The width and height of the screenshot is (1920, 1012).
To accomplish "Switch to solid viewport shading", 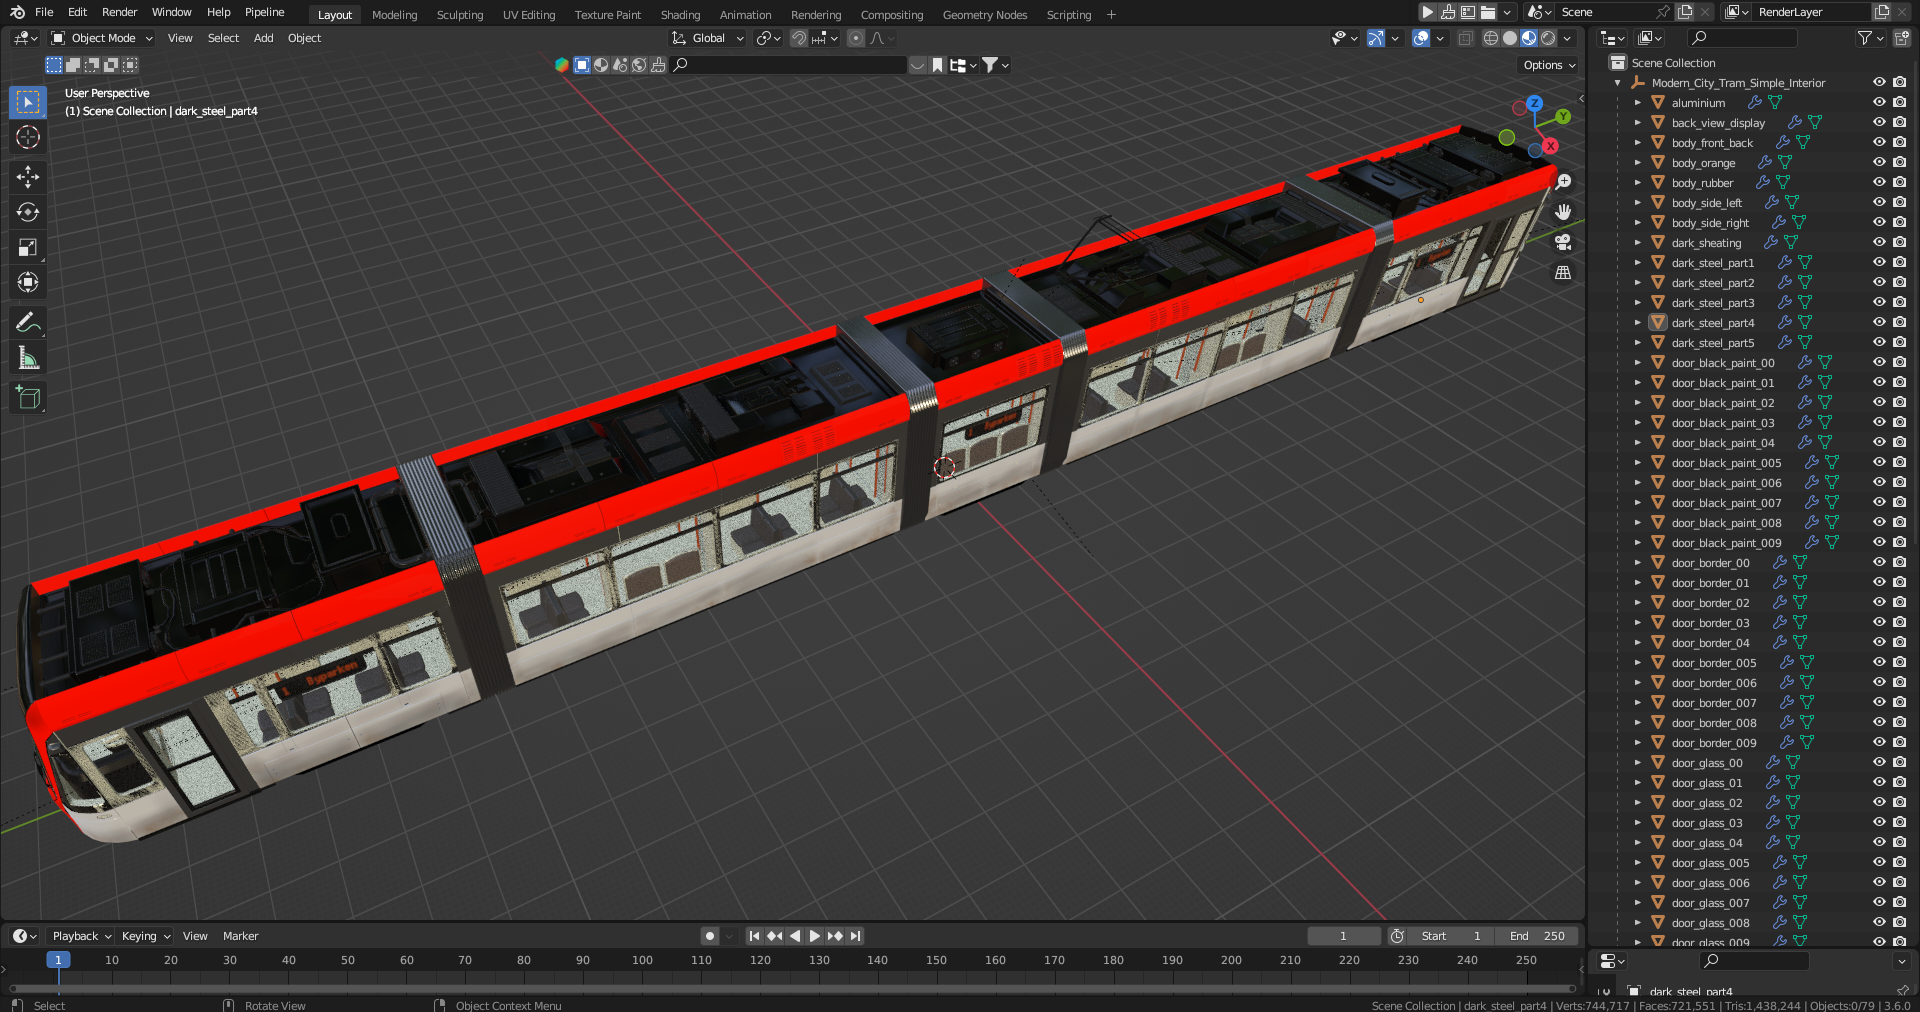I will click(1510, 38).
